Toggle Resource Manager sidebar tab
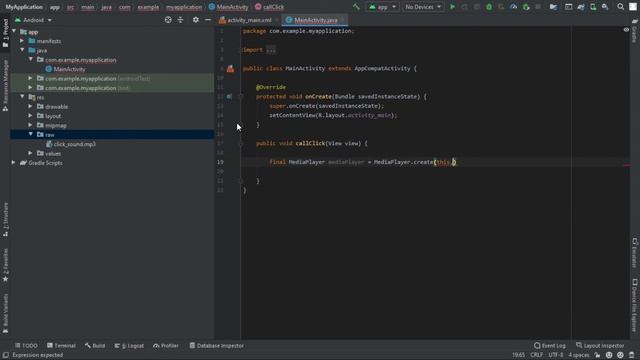The height and width of the screenshot is (360, 640). (5, 86)
